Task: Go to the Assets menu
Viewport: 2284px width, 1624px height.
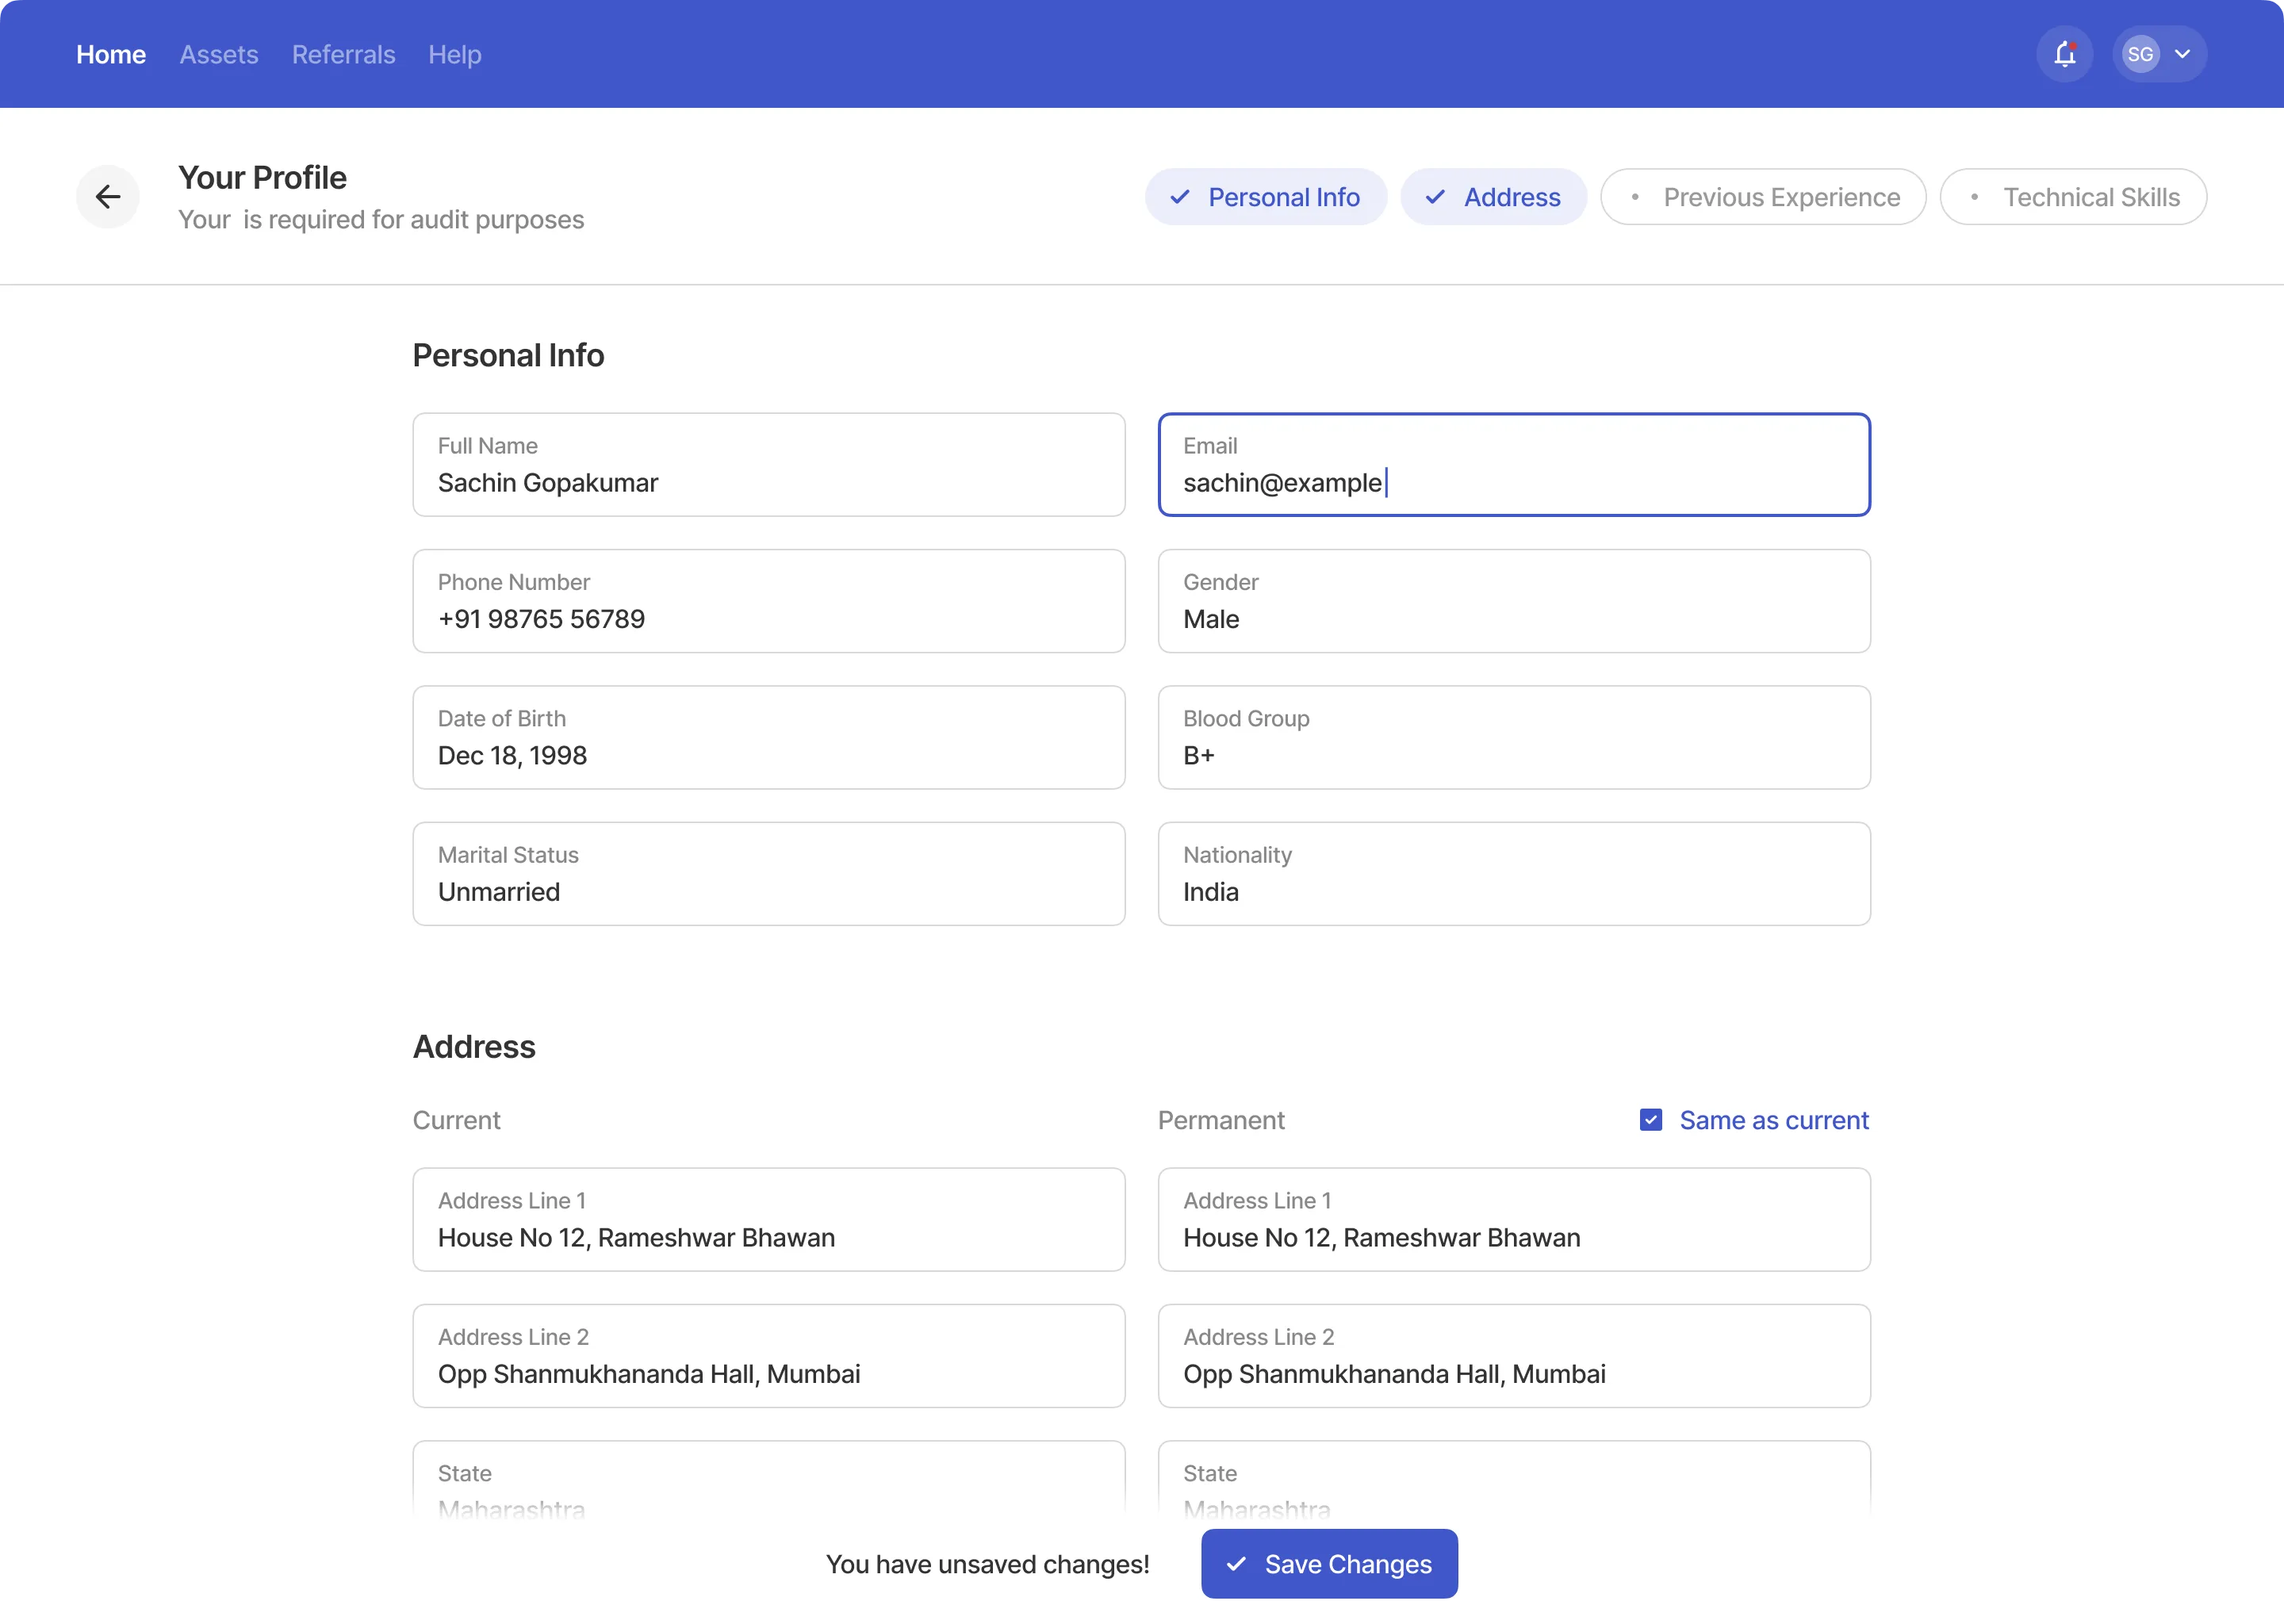Action: [x=219, y=54]
